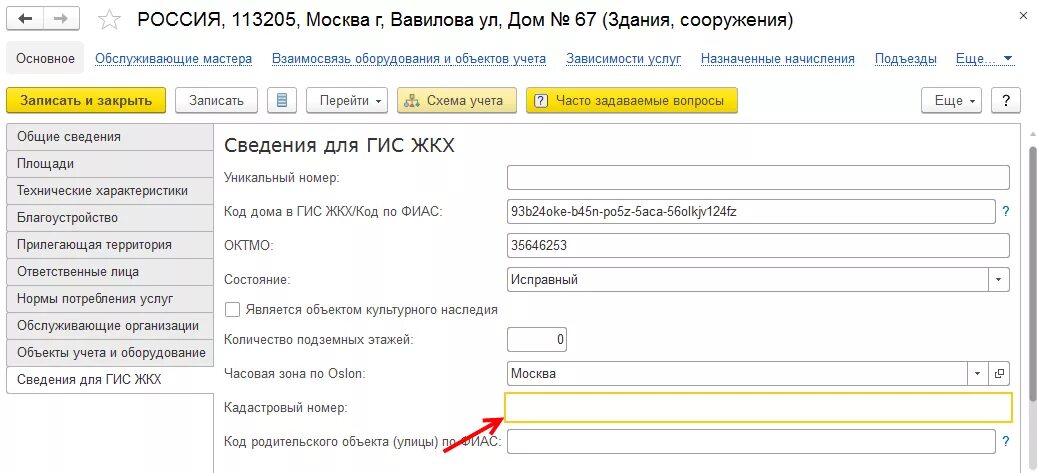The image size is (1038, 473).
Task: Expand the Часовая зона по Oslon dropdown
Action: coord(978,374)
